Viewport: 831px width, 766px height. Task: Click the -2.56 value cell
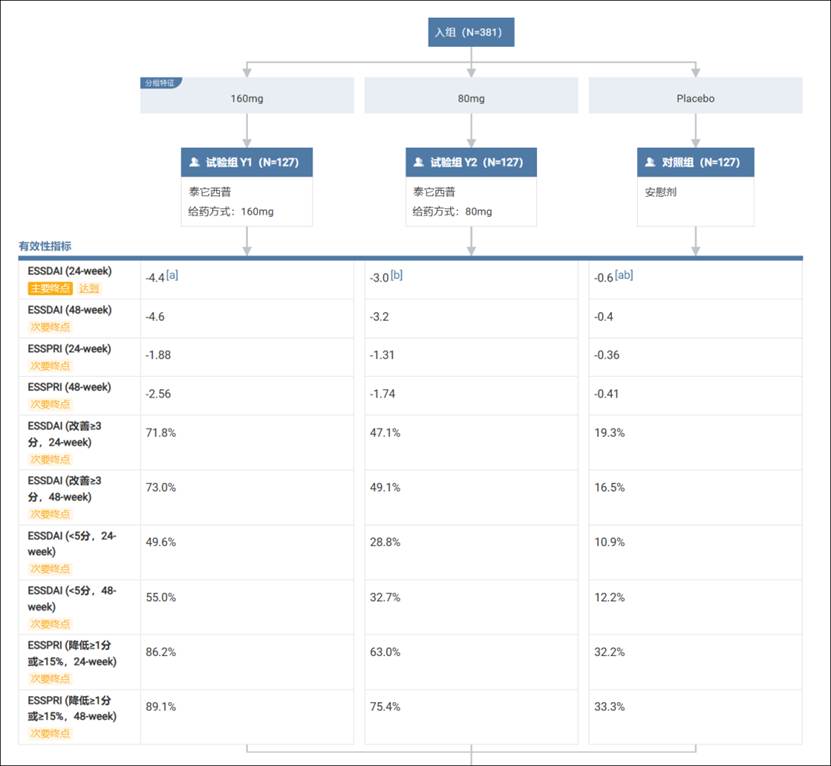coord(247,396)
